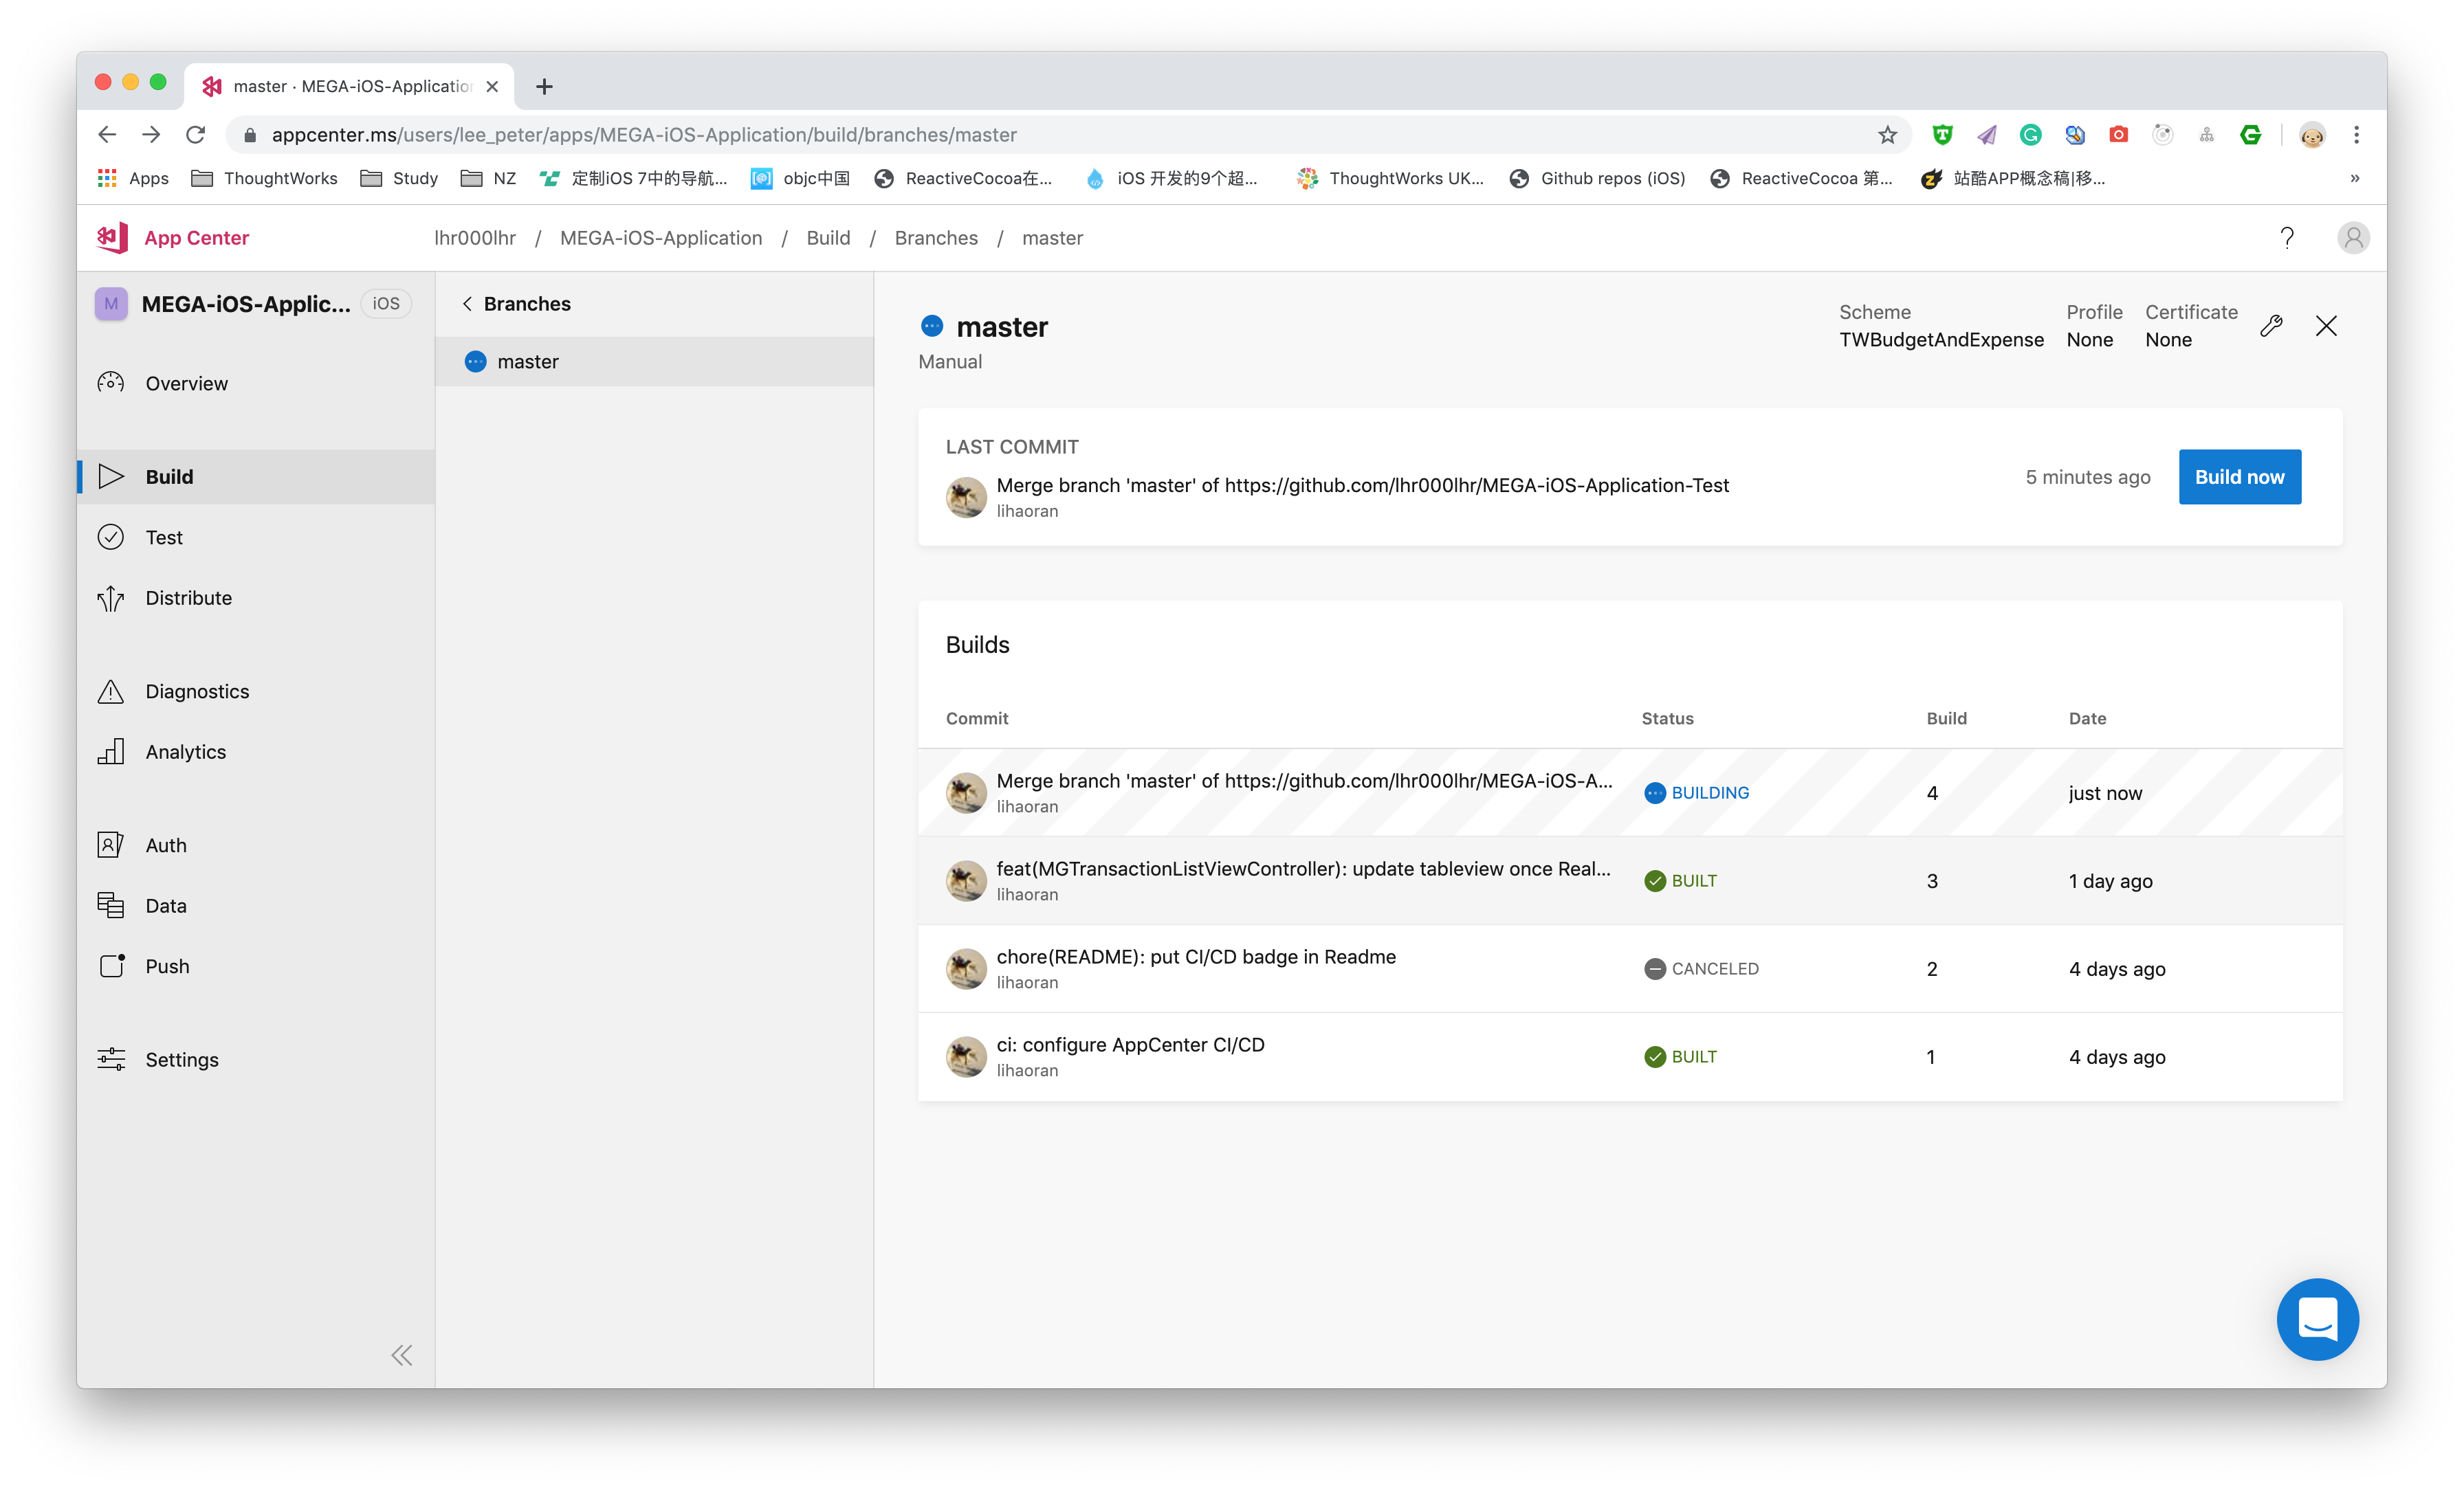Select the Overview sidebar item
Image resolution: width=2464 pixels, height=1490 pixels.
click(x=186, y=384)
